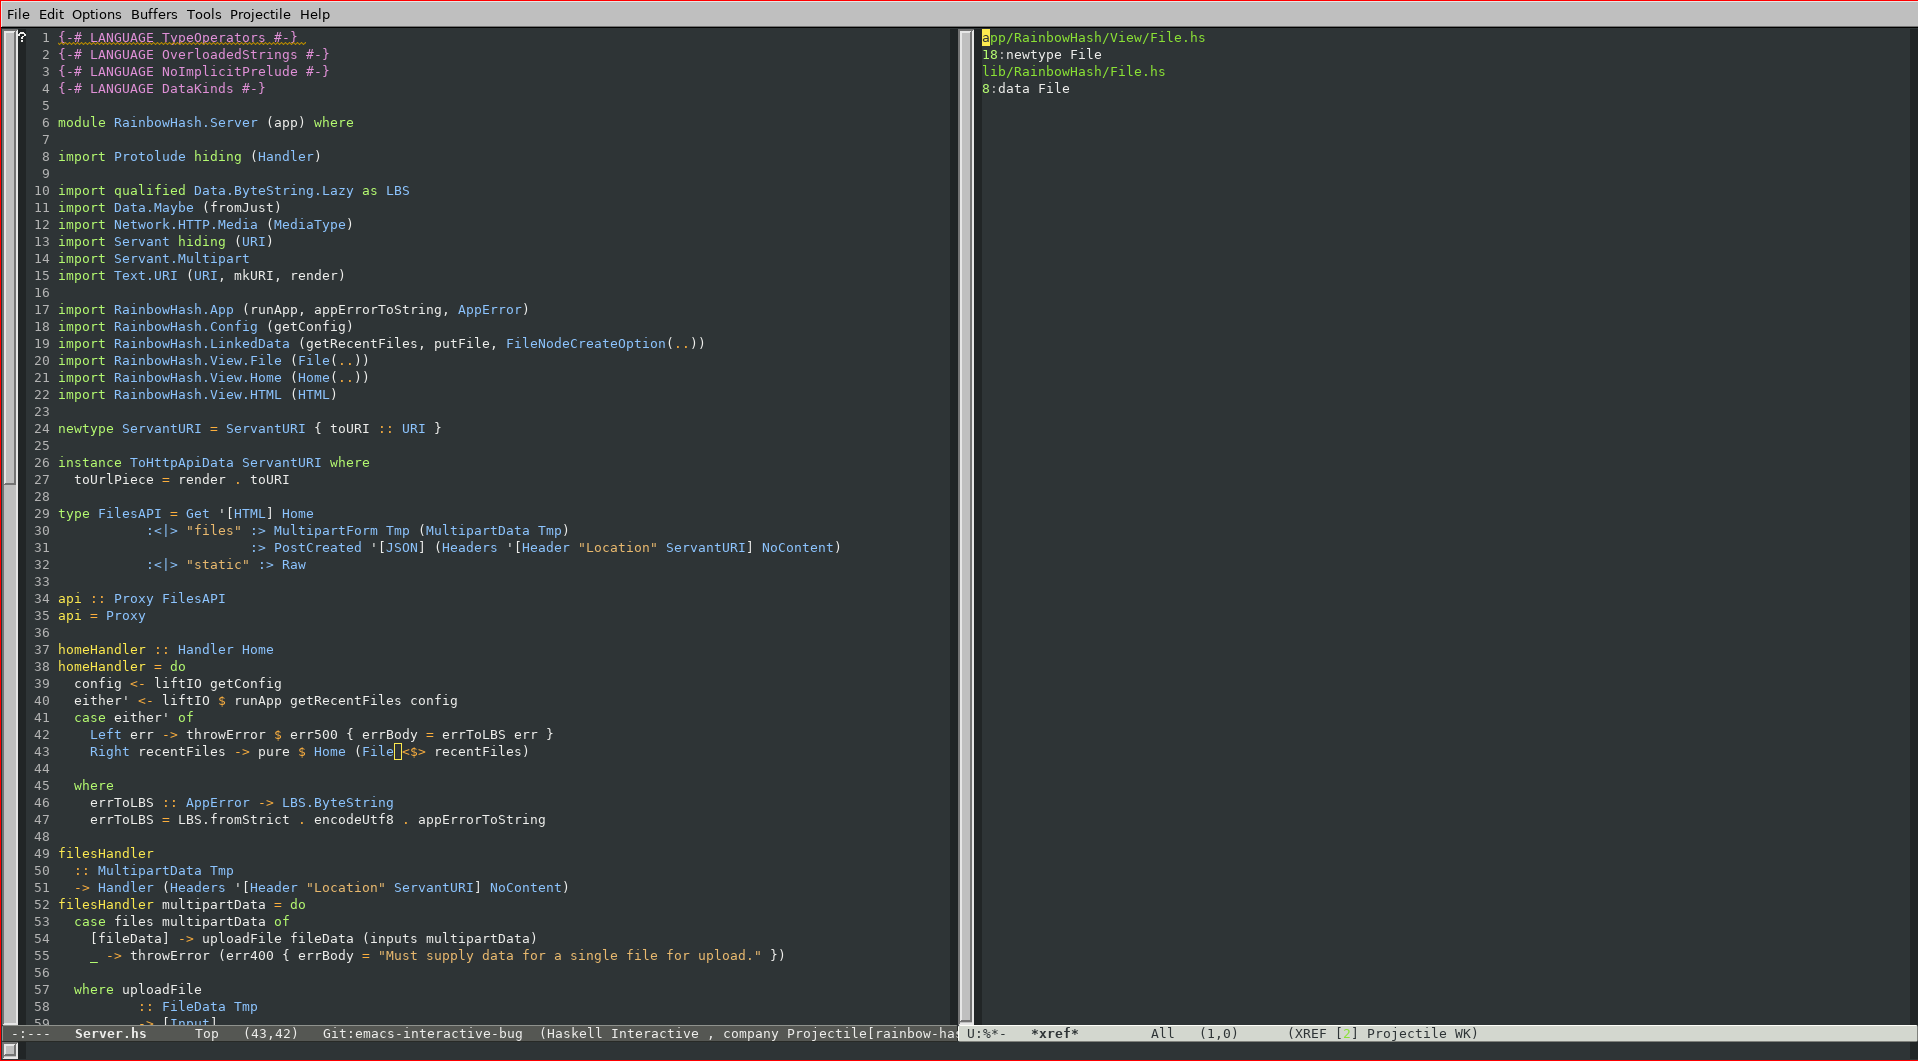
Task: Open the Tools menu
Action: tap(204, 14)
